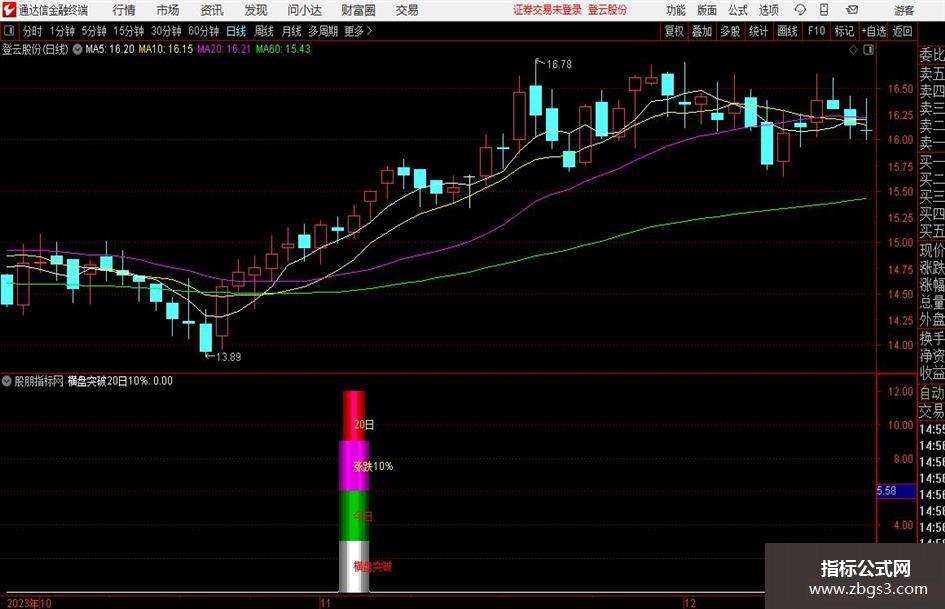
Task: Open the 行情 menu
Action: [124, 10]
